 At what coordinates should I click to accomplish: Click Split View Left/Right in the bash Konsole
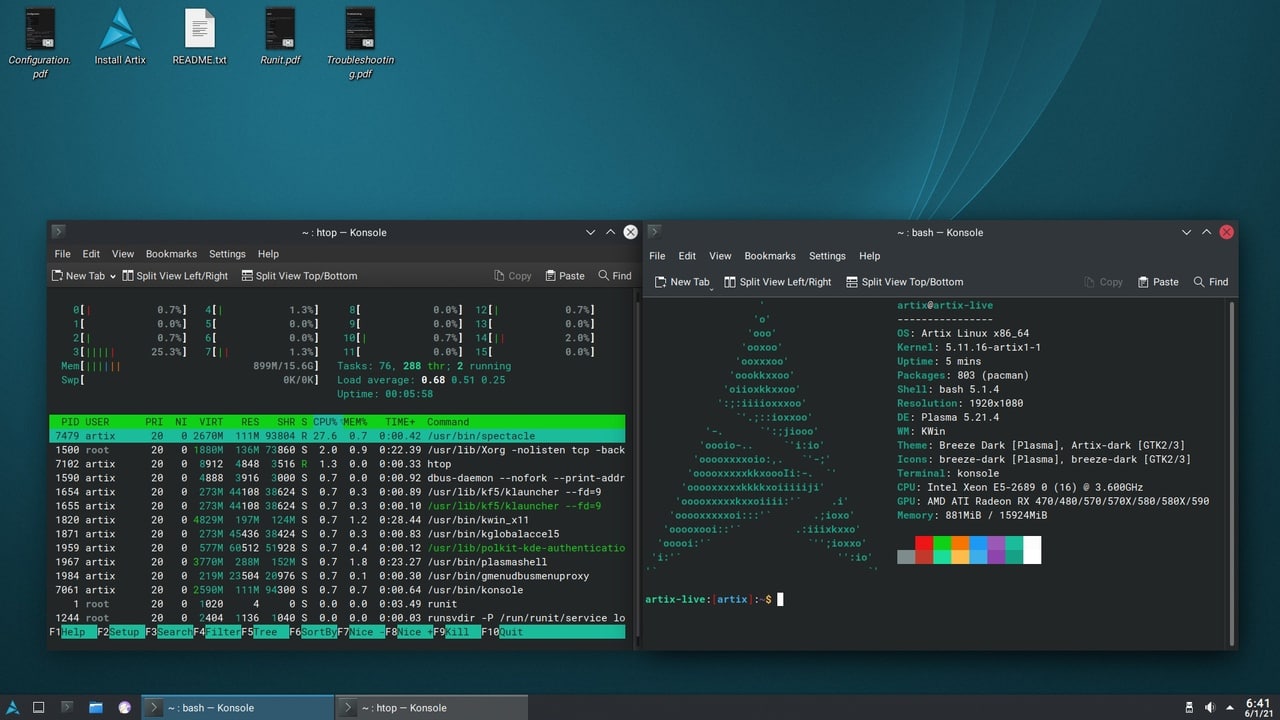(x=778, y=282)
